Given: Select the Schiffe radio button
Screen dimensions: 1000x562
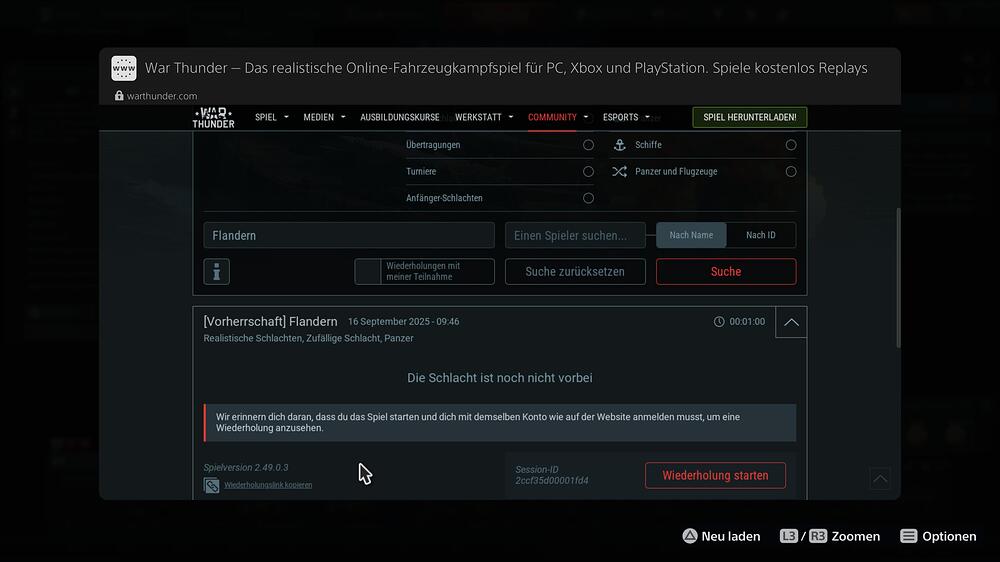Looking at the screenshot, I should [x=791, y=145].
